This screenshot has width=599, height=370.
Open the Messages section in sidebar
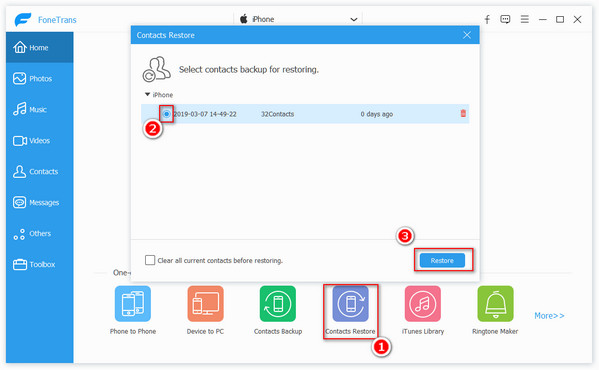pos(39,202)
